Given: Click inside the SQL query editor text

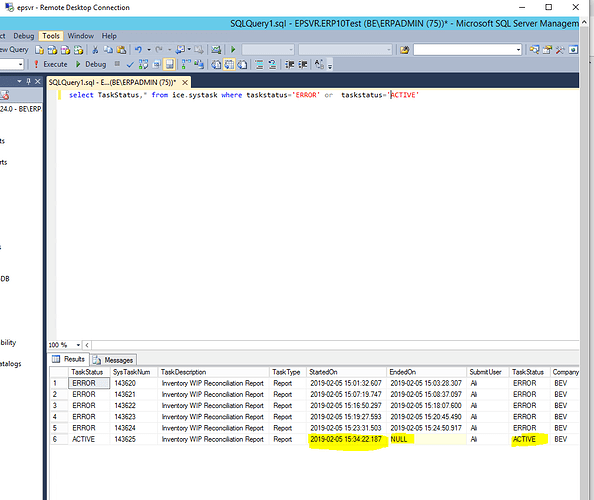Looking at the screenshot, I should coord(244,95).
